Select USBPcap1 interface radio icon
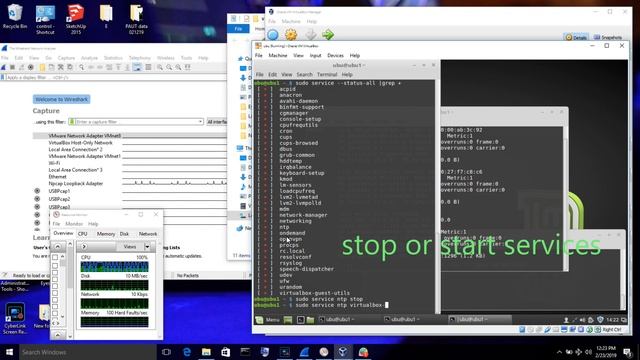The image size is (640, 360). (x=37, y=191)
